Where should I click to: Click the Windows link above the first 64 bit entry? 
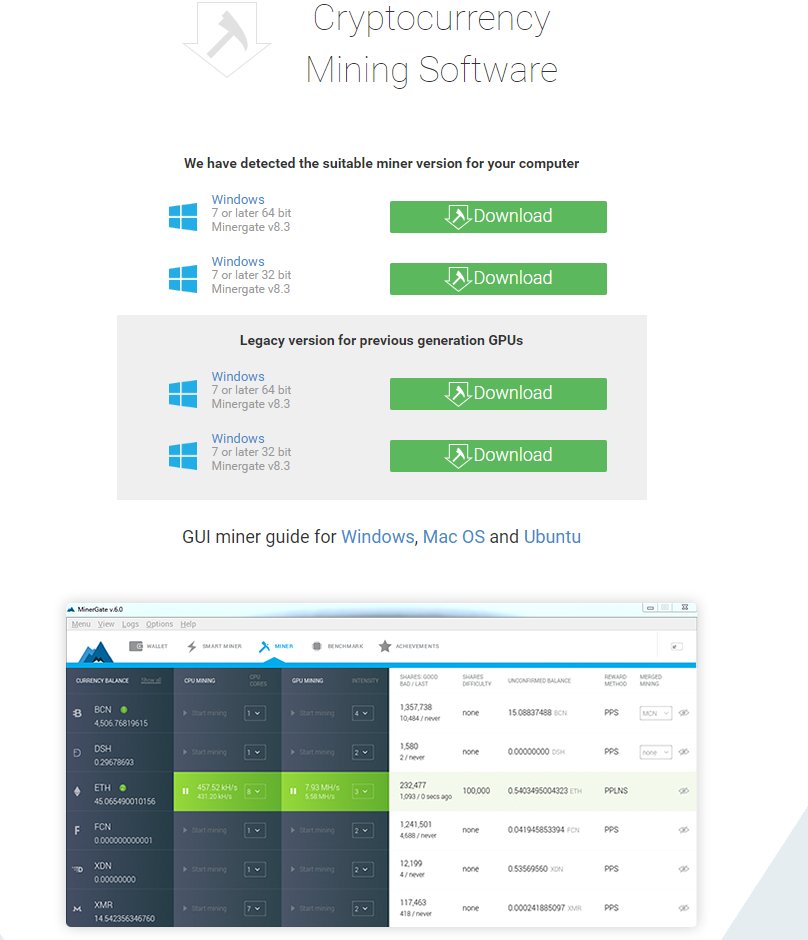coord(238,200)
